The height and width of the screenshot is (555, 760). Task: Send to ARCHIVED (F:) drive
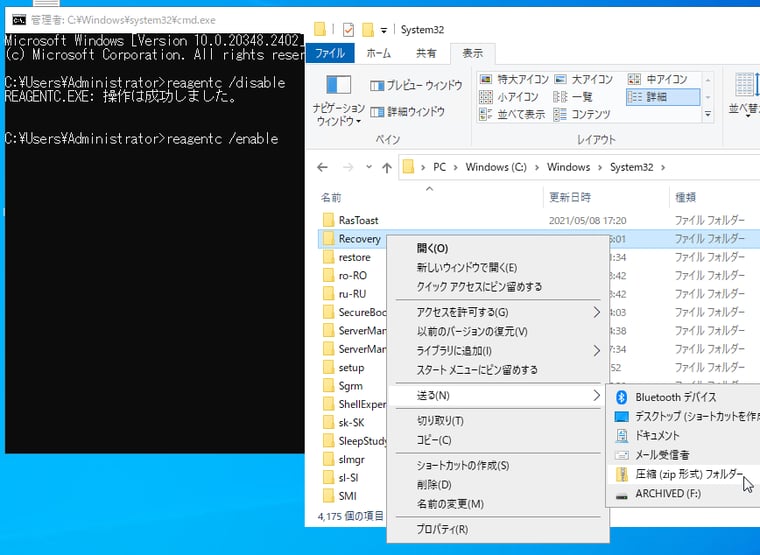tap(683, 494)
